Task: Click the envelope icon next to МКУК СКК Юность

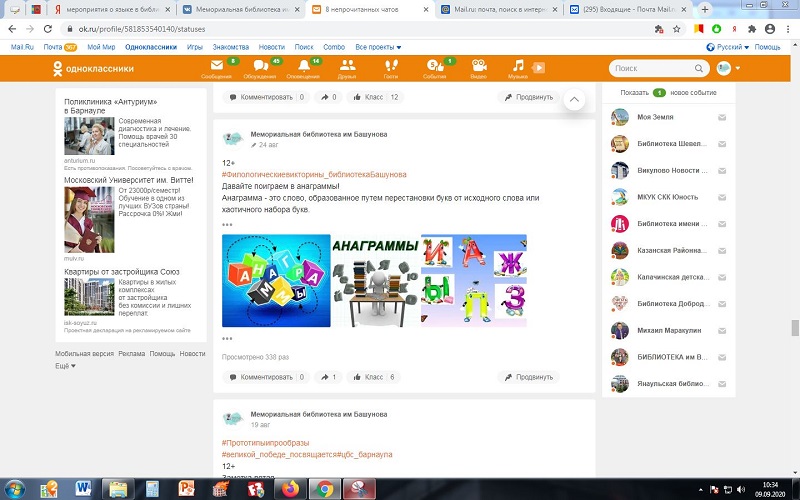Action: (722, 197)
